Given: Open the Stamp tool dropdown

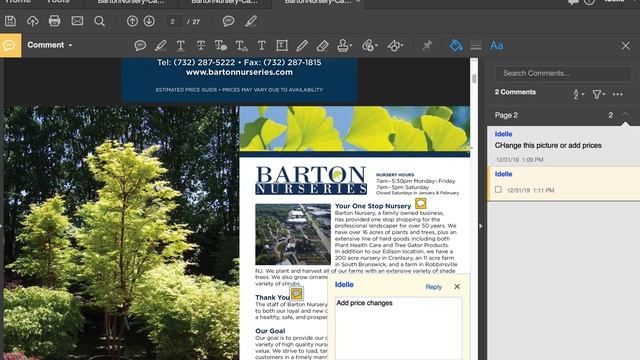Looking at the screenshot, I should (344, 45).
